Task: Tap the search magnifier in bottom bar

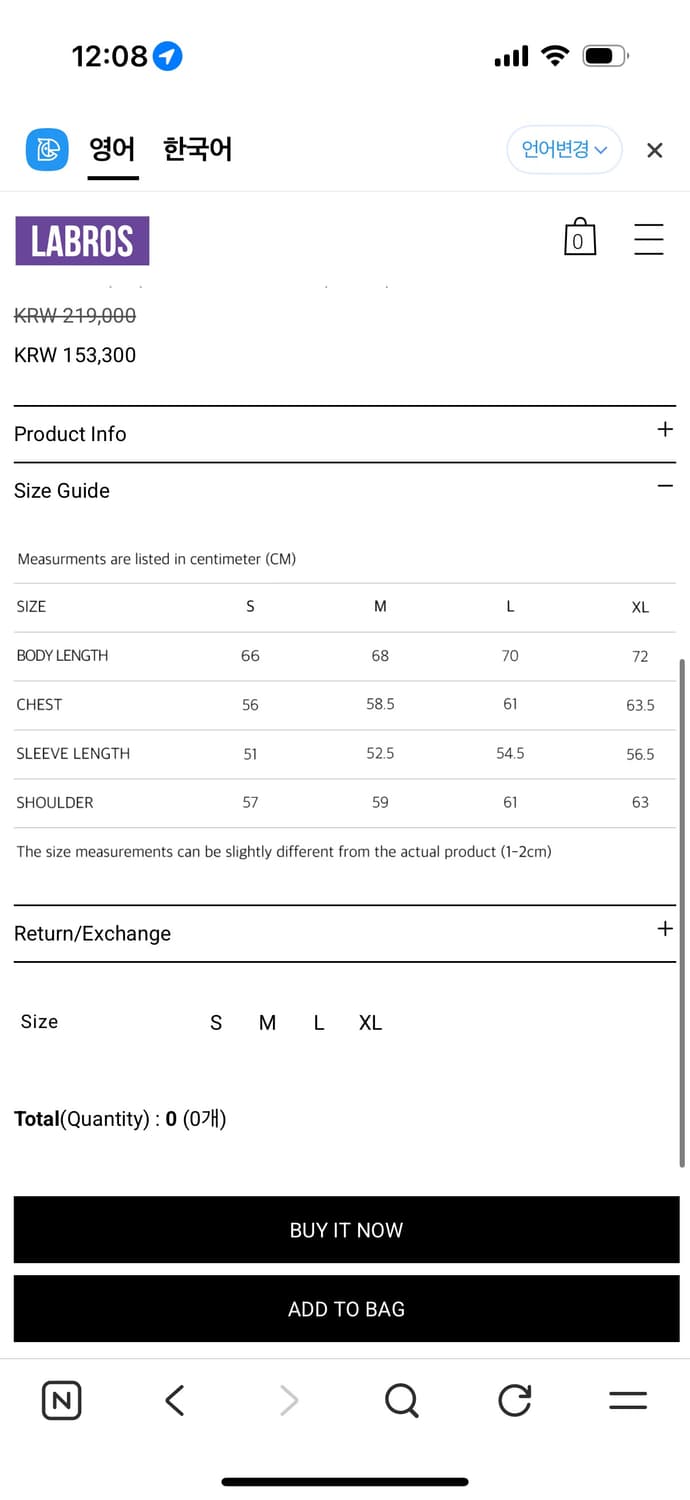Action: (401, 1400)
